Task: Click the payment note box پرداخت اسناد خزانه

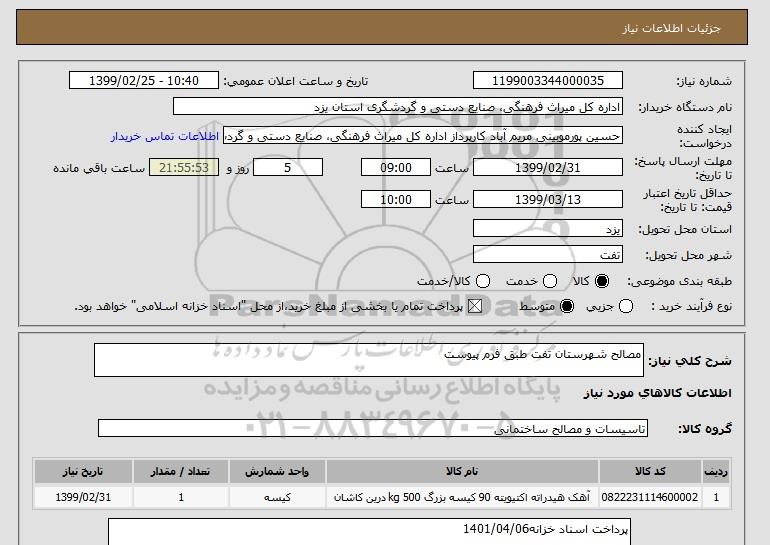Action: [369, 531]
